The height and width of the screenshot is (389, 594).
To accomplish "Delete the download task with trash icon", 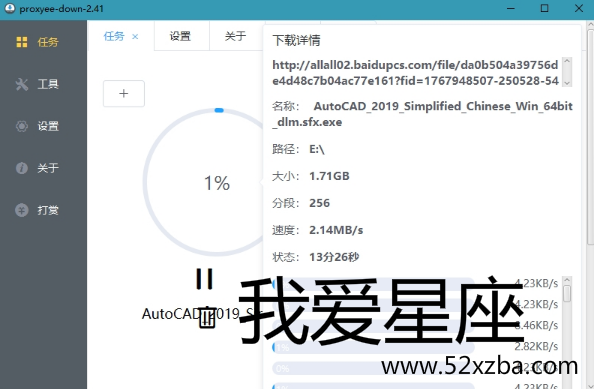I will click(x=207, y=317).
